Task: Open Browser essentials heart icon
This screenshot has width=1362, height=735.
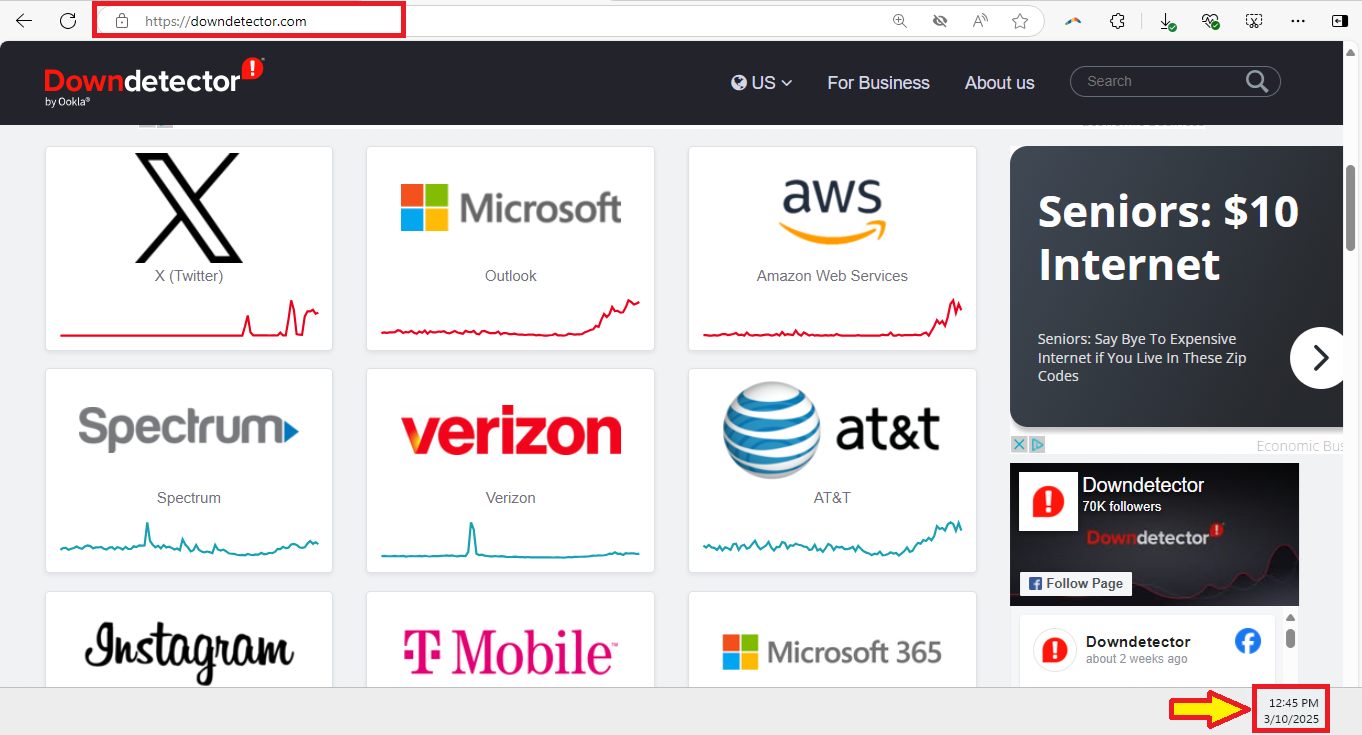Action: (1211, 21)
